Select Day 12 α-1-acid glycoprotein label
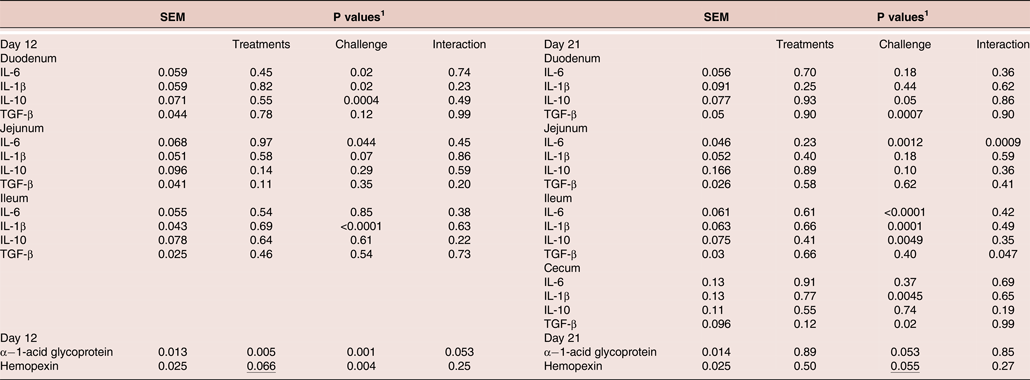This screenshot has height=380, width=1030. point(56,352)
